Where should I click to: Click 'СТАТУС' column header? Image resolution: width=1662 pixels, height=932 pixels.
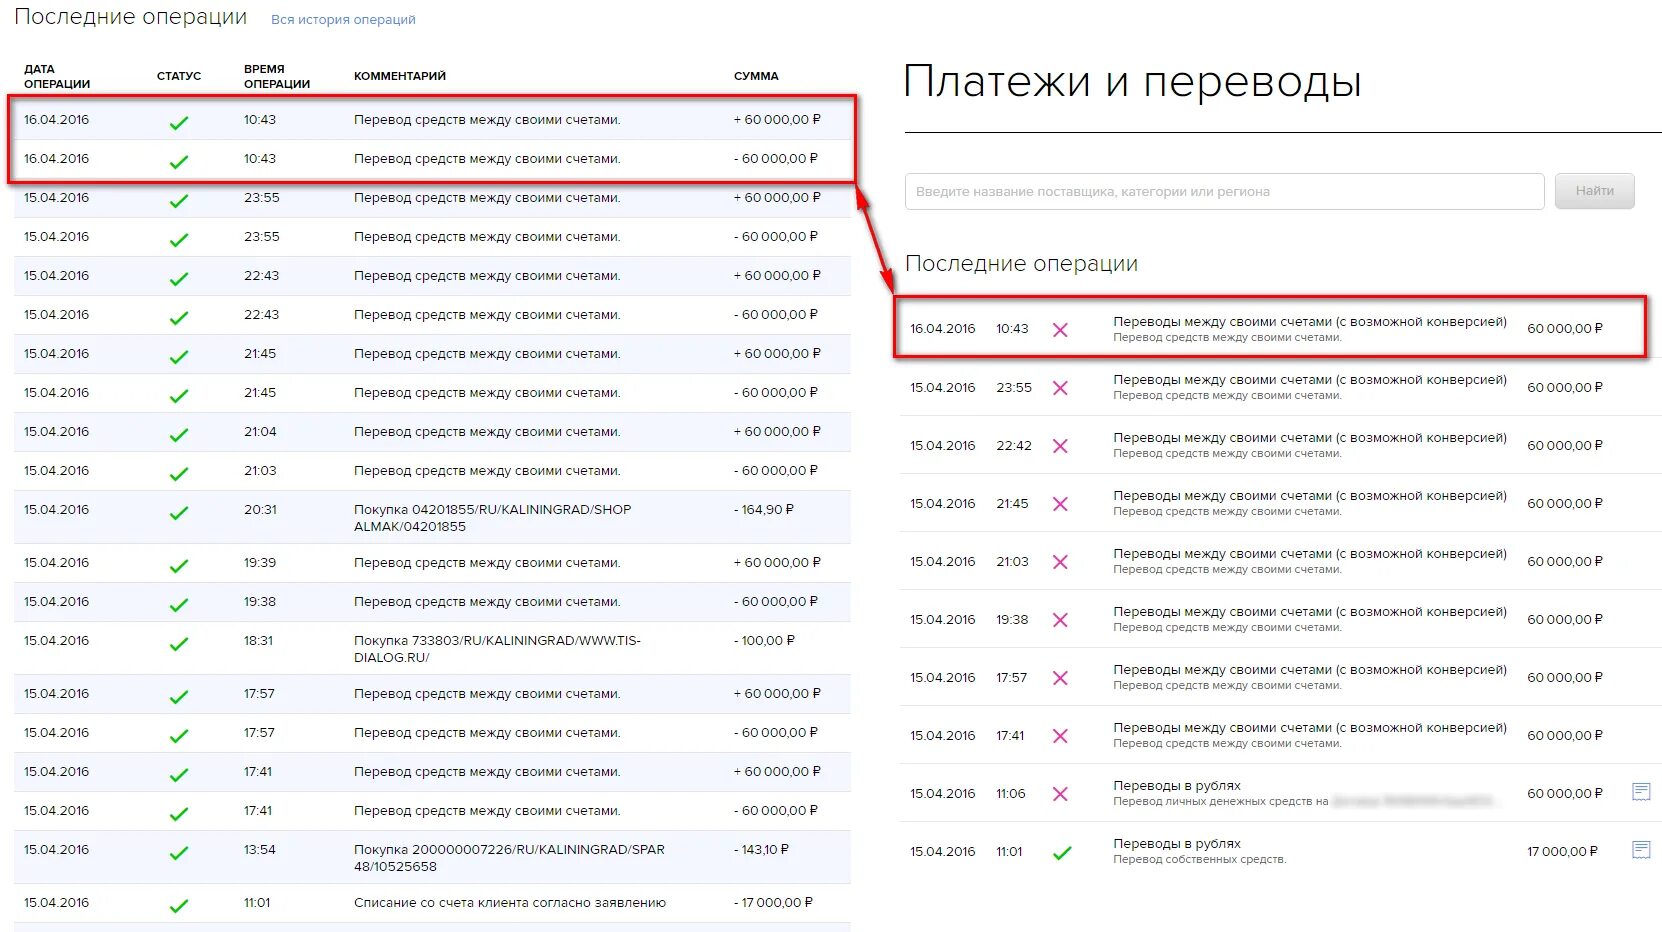click(179, 76)
